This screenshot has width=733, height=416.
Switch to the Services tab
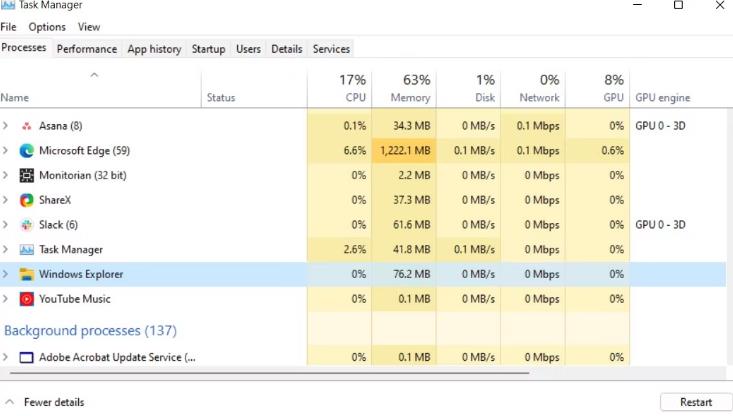point(331,49)
